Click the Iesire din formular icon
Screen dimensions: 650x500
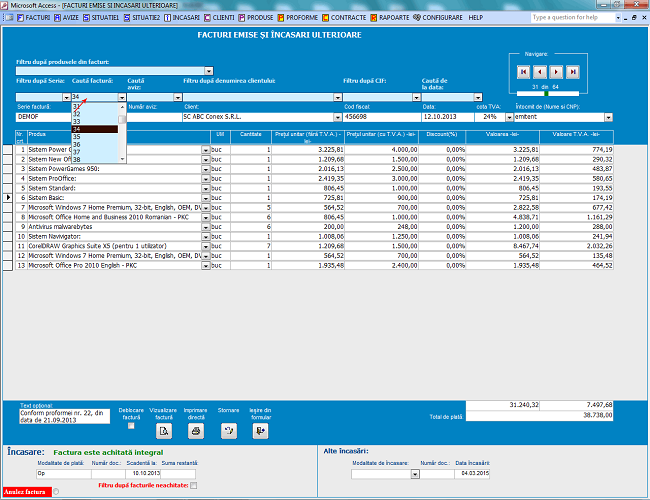coord(260,431)
